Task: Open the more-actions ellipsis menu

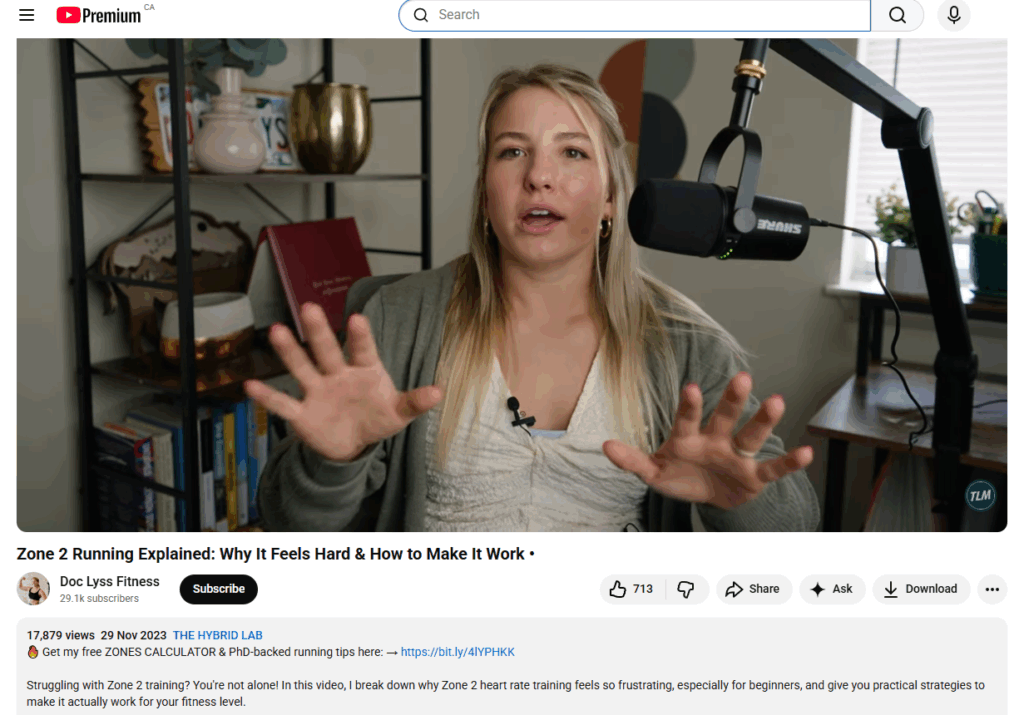Action: [992, 589]
